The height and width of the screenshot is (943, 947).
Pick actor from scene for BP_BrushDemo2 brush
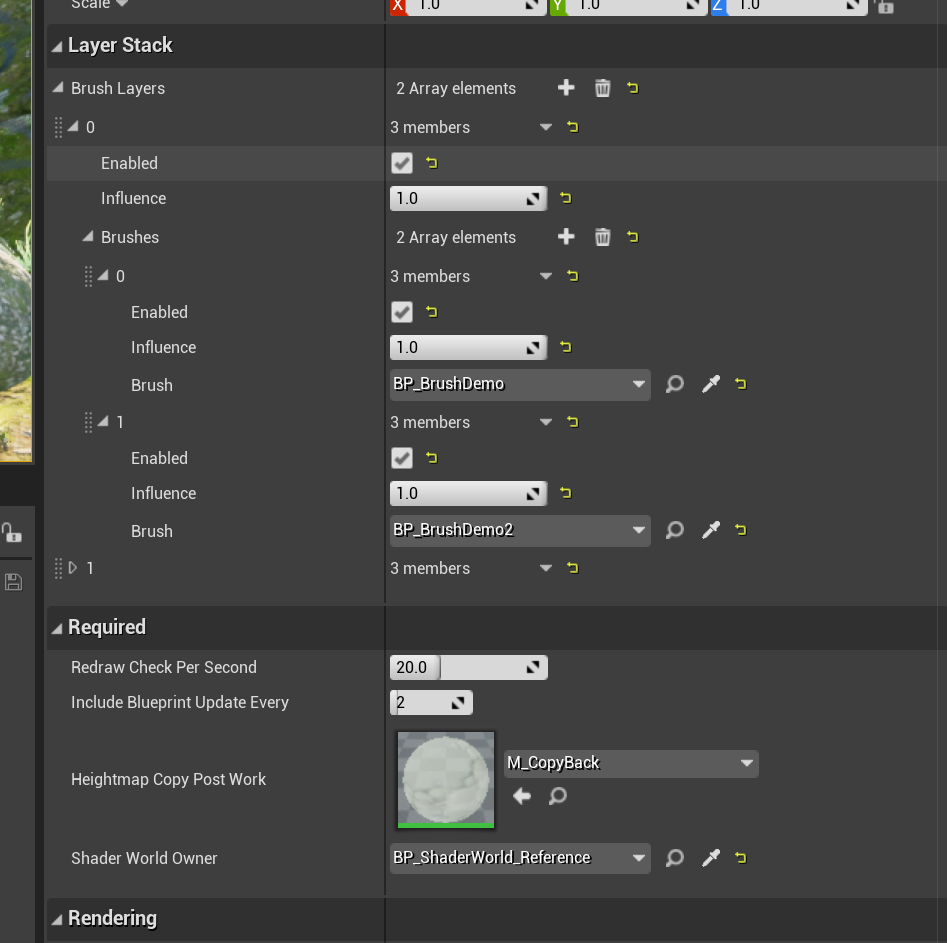[x=711, y=531]
